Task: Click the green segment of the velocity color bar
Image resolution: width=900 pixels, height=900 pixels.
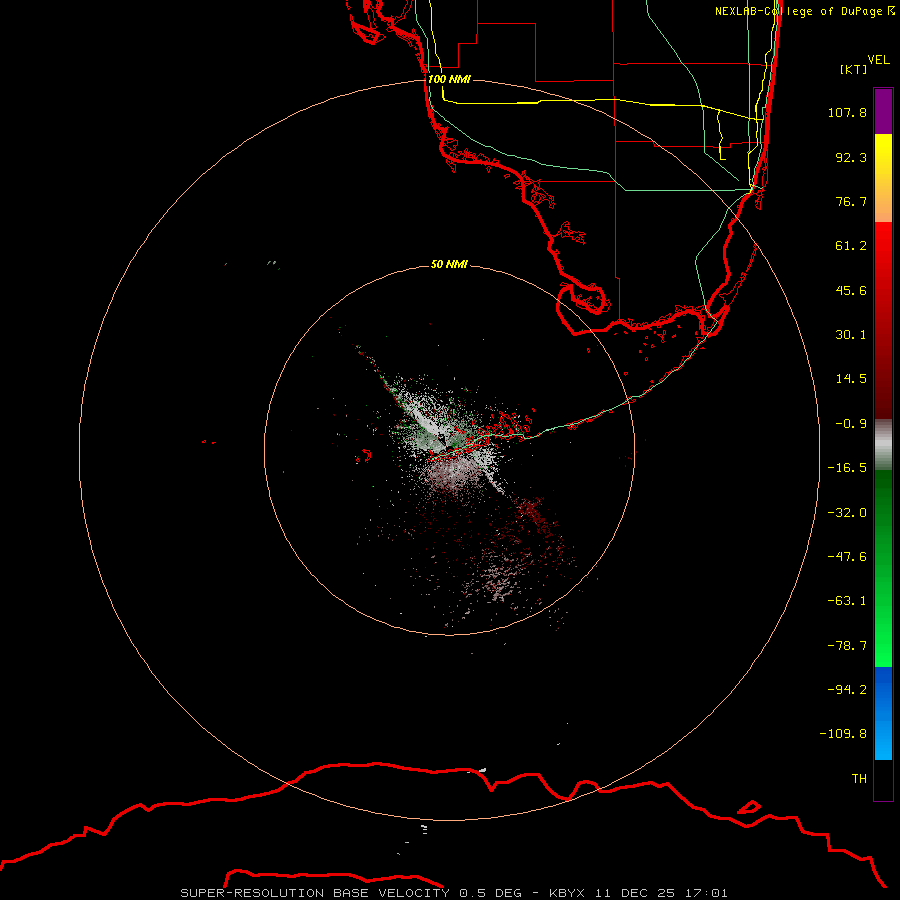Action: tap(883, 568)
